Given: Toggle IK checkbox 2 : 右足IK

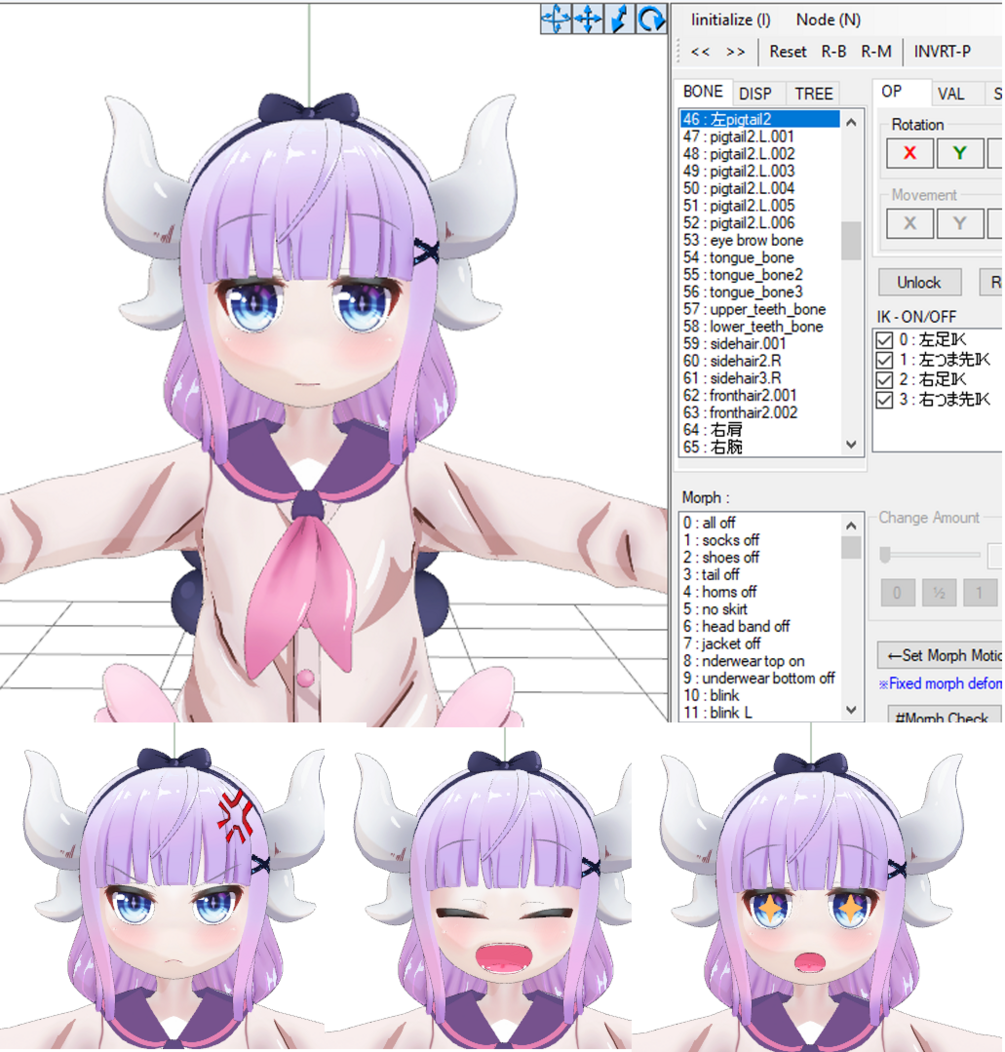Looking at the screenshot, I should (x=884, y=380).
